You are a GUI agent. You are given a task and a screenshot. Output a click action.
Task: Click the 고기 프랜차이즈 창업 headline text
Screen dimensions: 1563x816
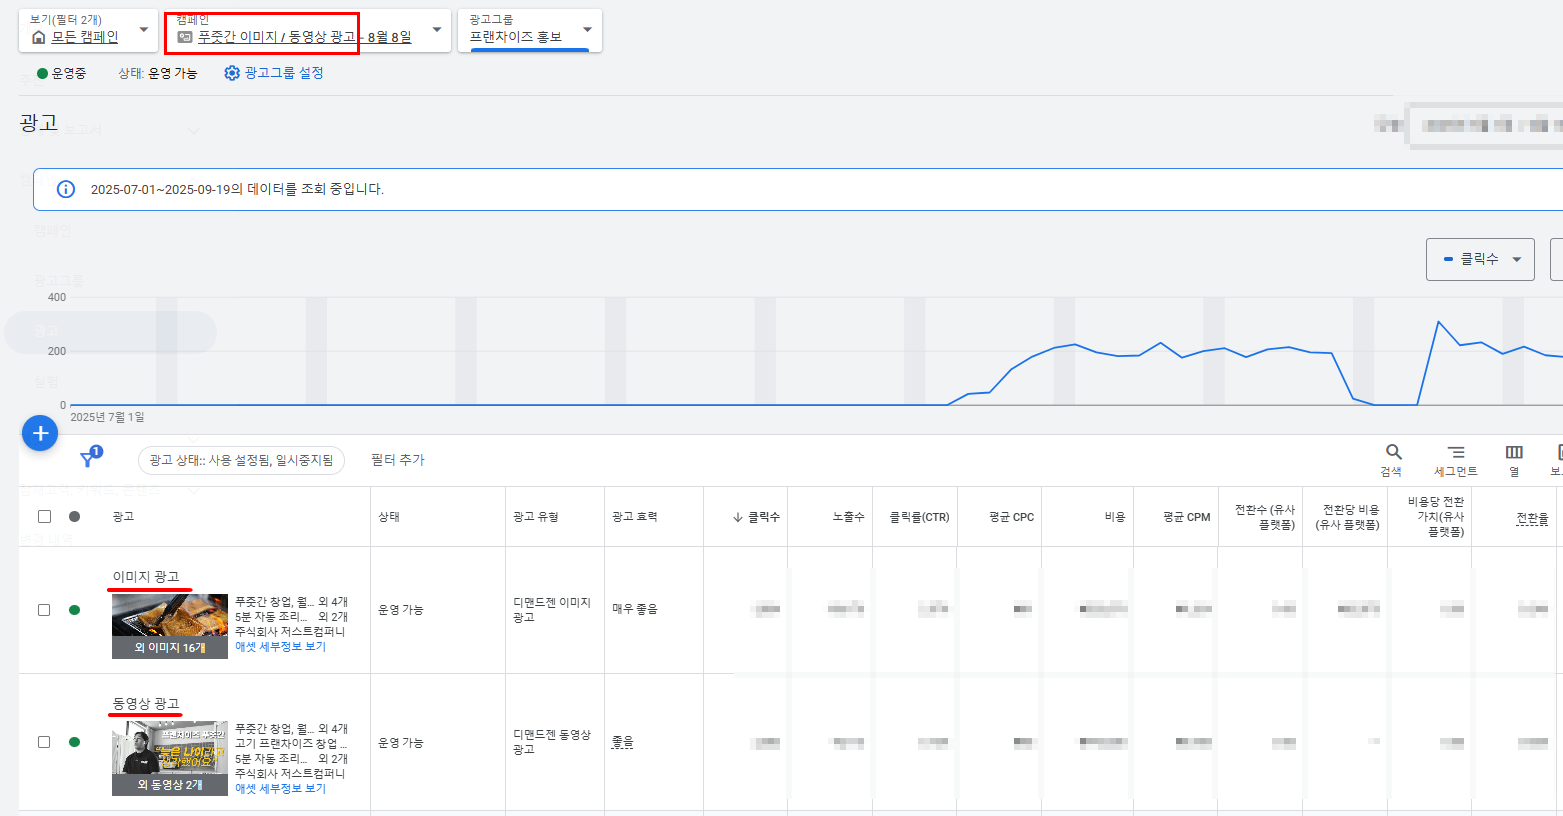[291, 744]
